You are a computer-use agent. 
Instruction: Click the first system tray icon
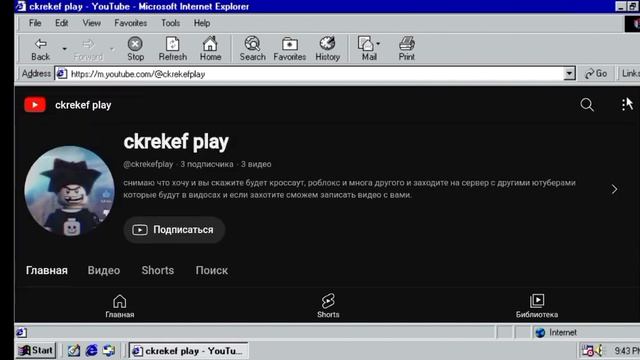pyautogui.click(x=588, y=350)
